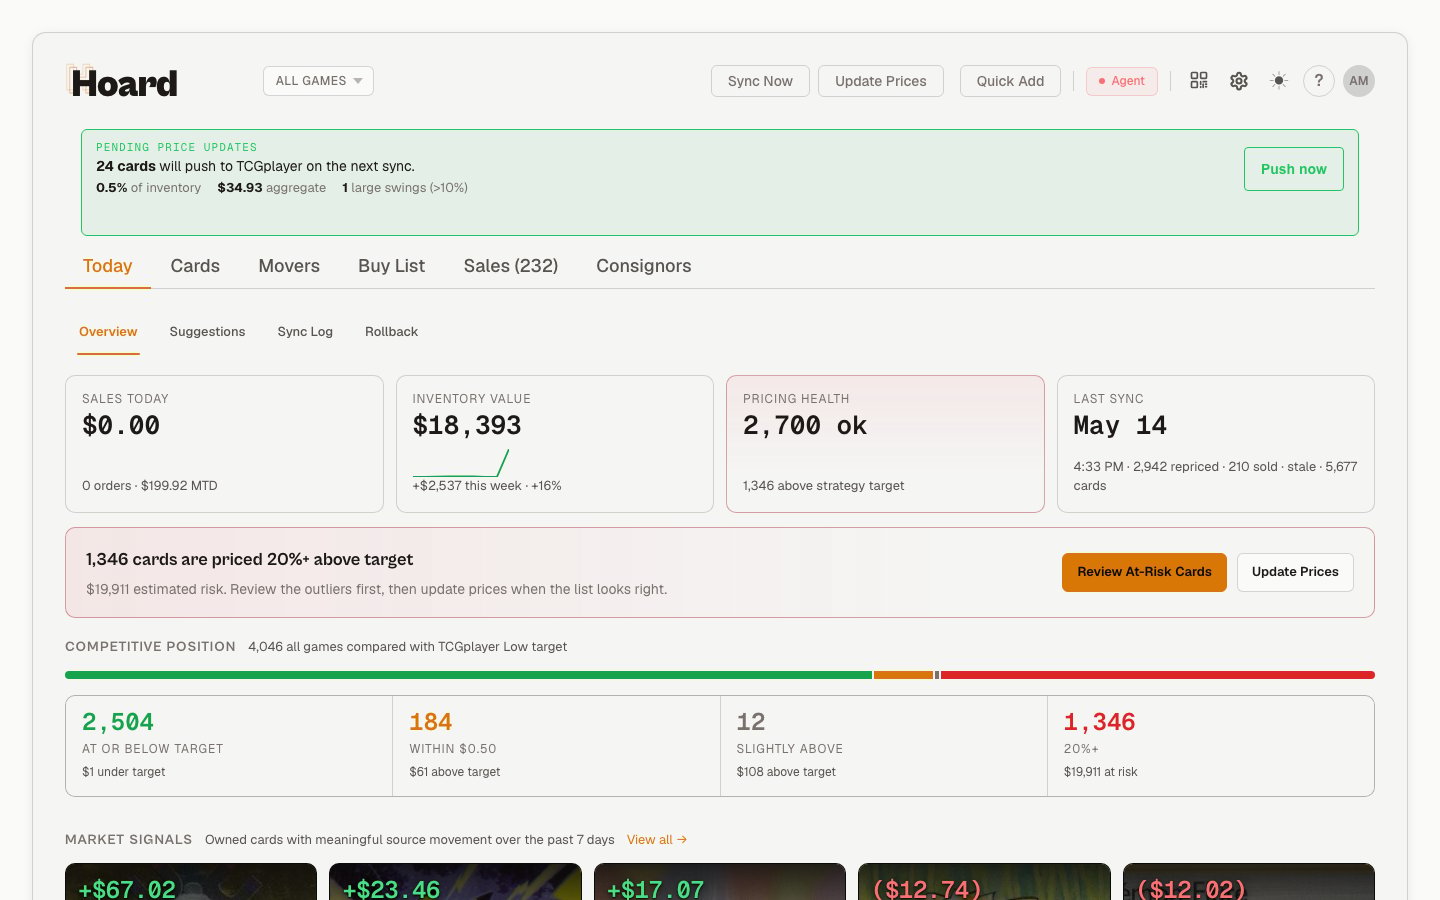1440x900 pixels.
Task: Click Update Prices in the header
Action: 881,81
